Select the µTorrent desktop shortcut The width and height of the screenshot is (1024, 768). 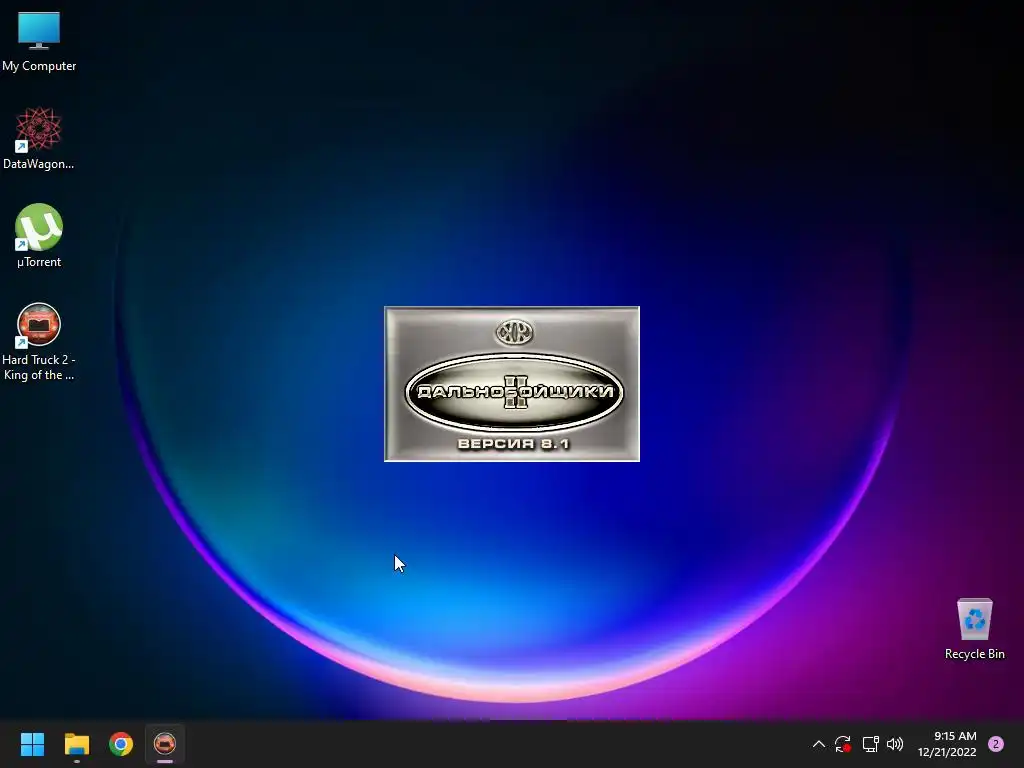pos(39,236)
